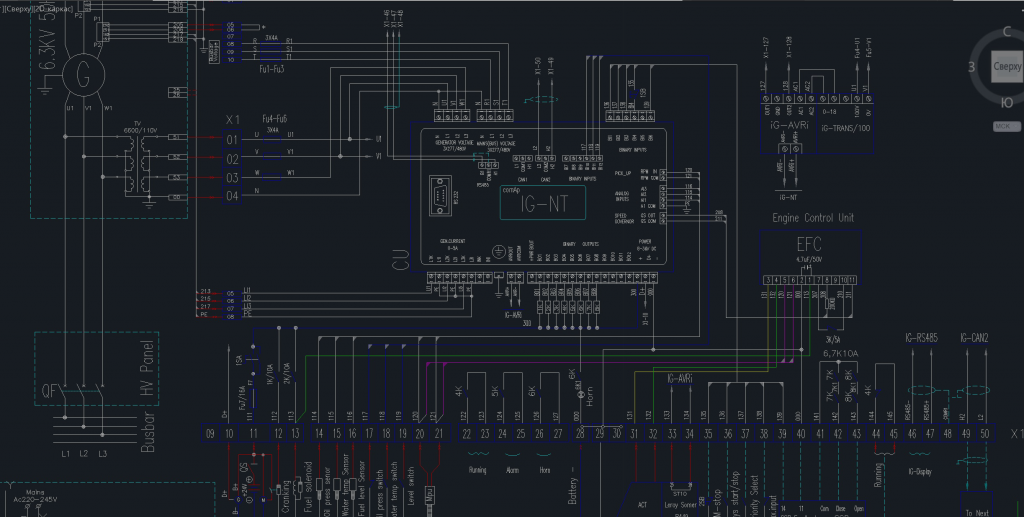Image resolution: width=1024 pixels, height=517 pixels.
Task: Select the ACT actuator label
Action: pos(643,505)
